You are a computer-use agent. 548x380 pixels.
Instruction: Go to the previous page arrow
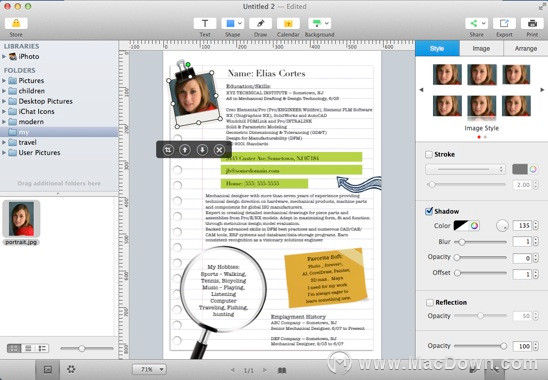coord(233,370)
